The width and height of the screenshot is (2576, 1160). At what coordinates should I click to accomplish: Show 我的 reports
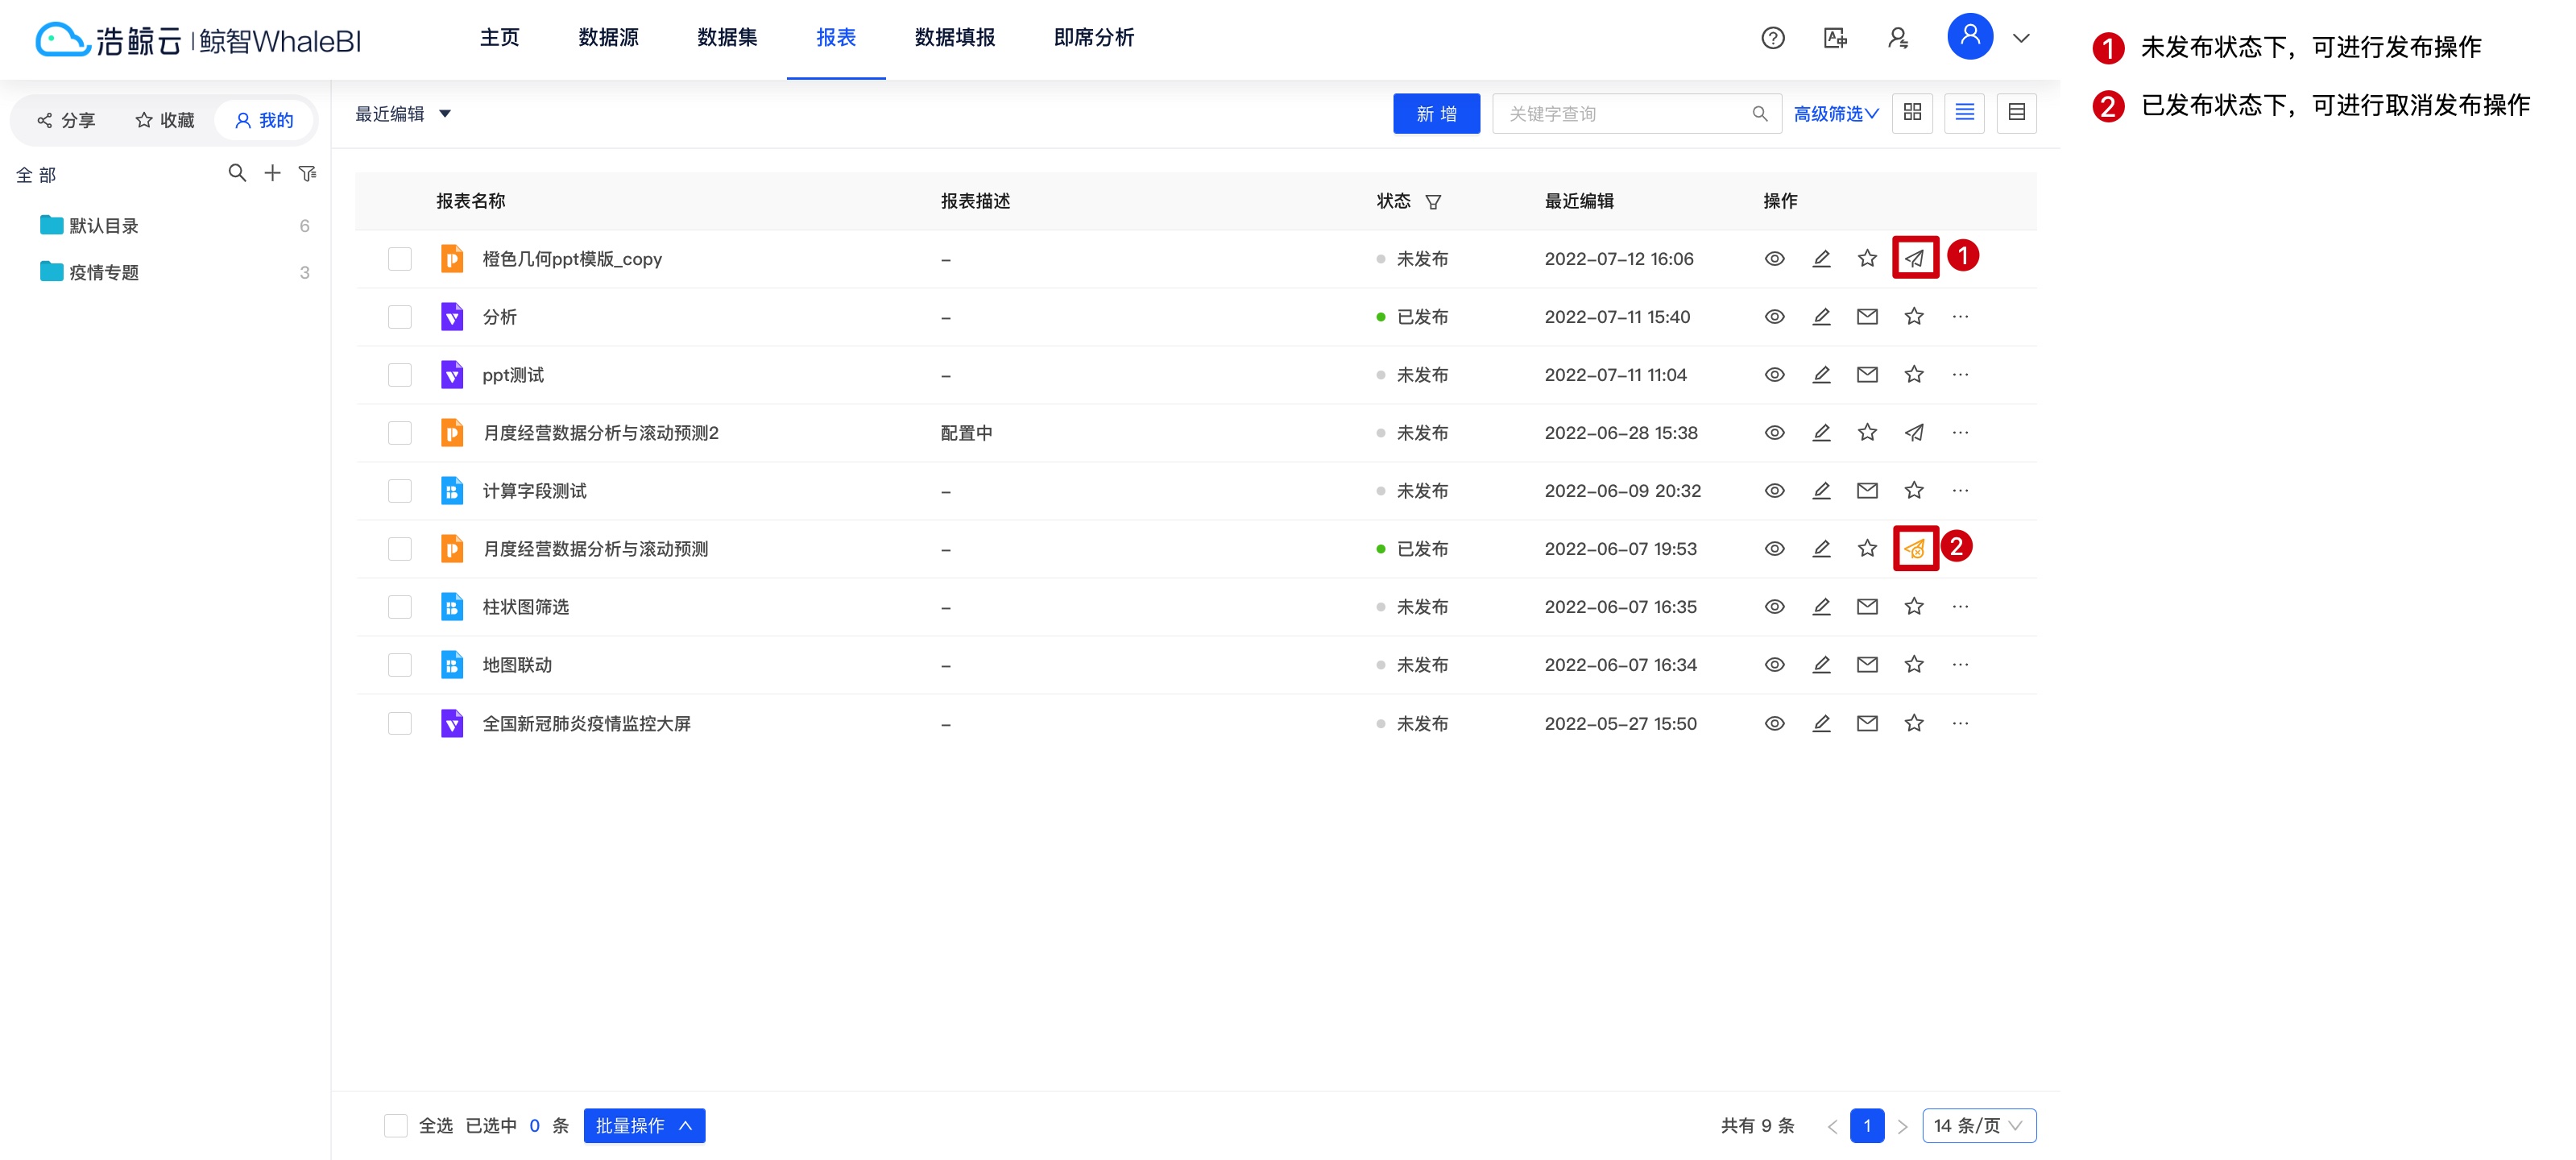tap(264, 121)
